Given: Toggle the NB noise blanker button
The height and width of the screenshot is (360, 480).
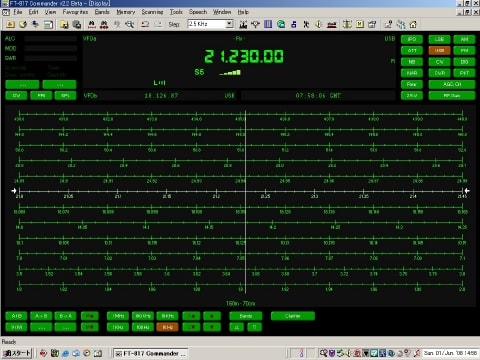Looking at the screenshot, I should click(x=412, y=62).
